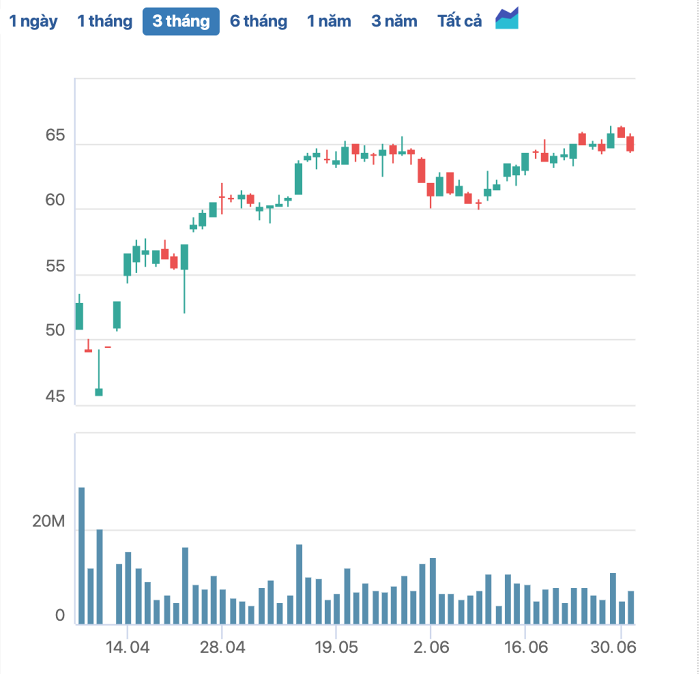Switch chart to 6 tháng range
The width and height of the screenshot is (700, 674).
[x=258, y=21]
